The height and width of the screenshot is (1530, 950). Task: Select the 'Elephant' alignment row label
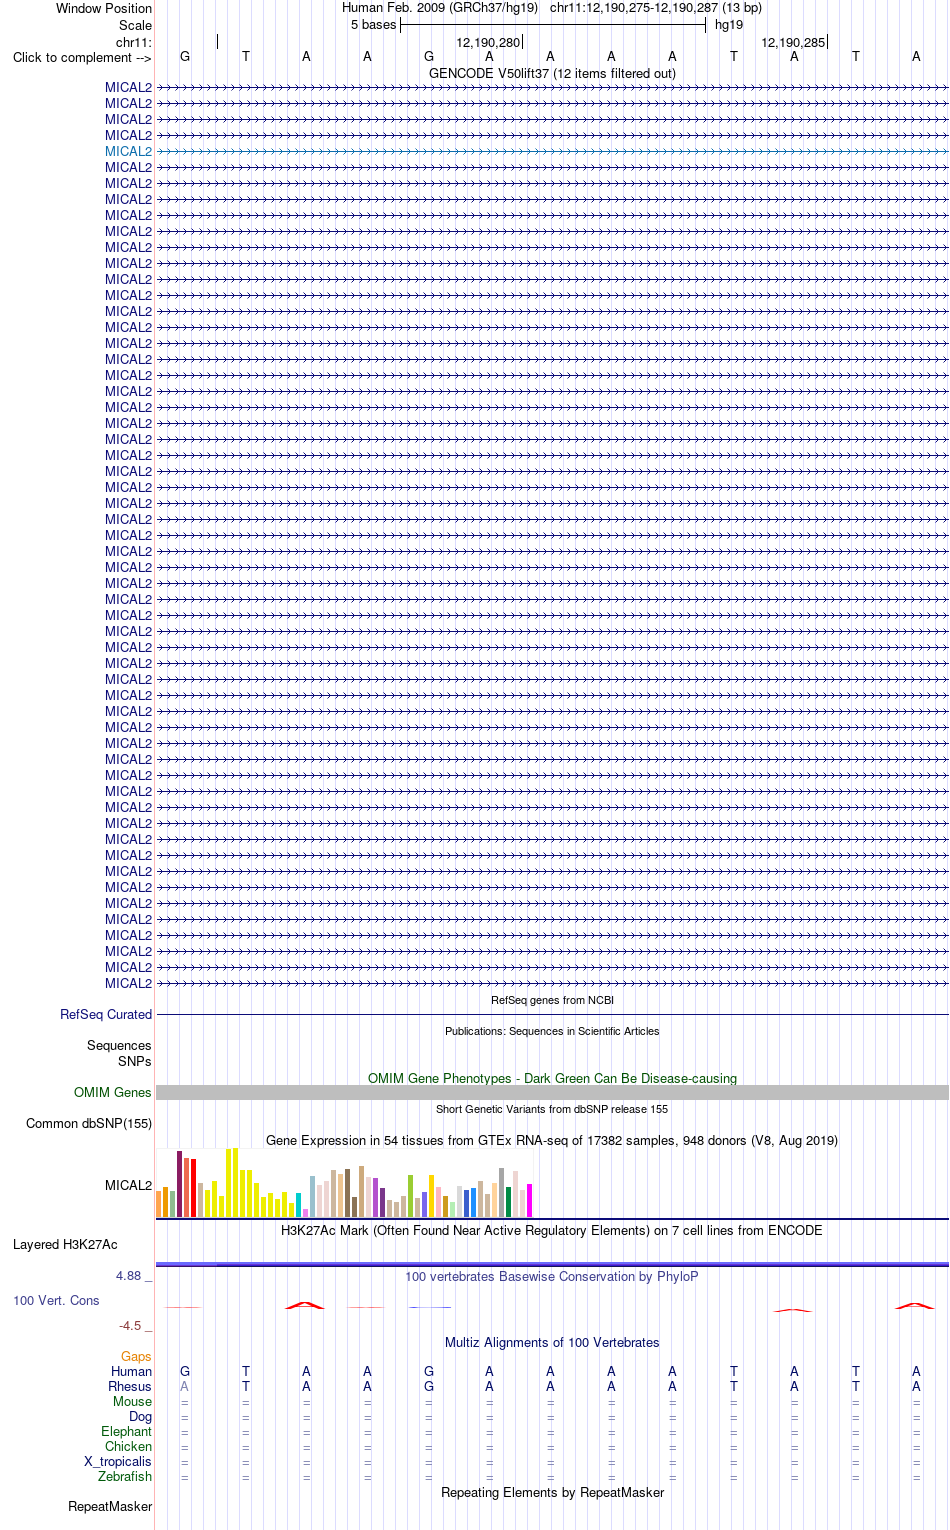click(x=127, y=1432)
